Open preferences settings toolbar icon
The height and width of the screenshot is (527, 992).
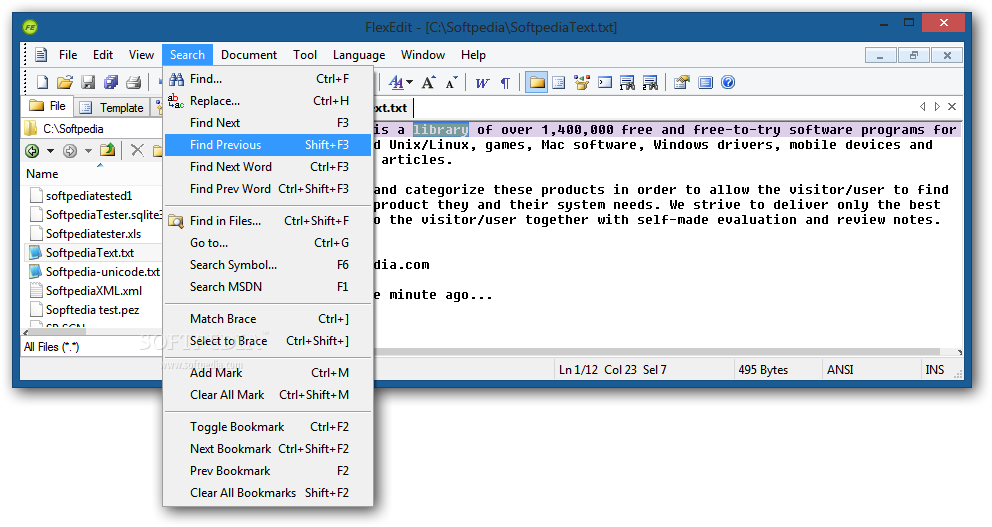pyautogui.click(x=681, y=82)
